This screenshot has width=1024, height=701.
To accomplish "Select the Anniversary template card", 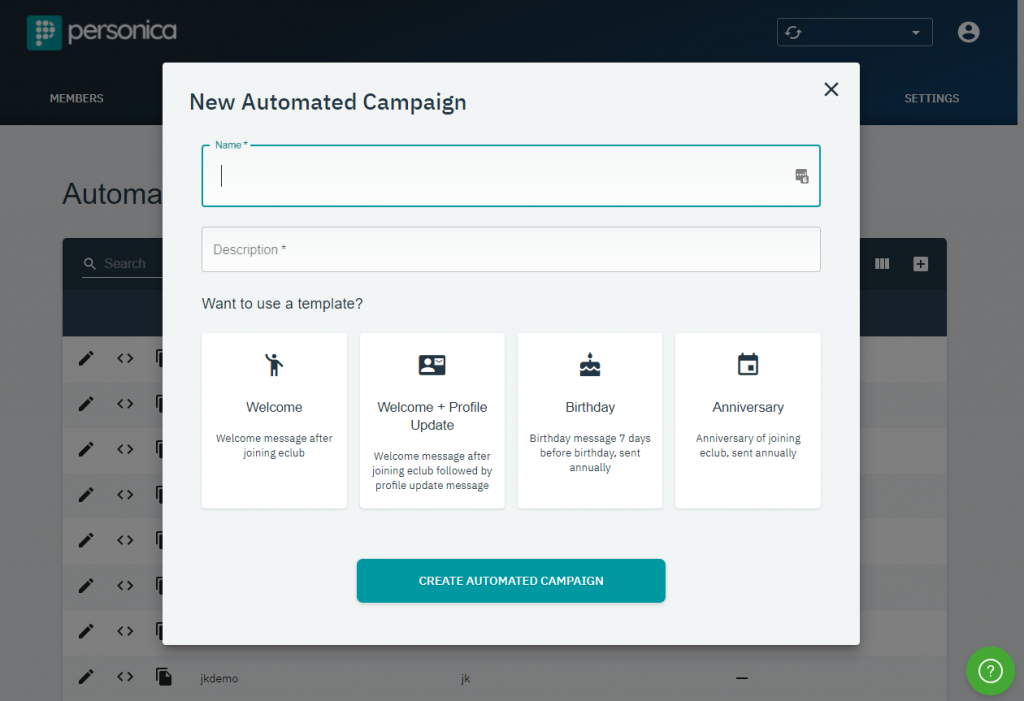I will [747, 420].
